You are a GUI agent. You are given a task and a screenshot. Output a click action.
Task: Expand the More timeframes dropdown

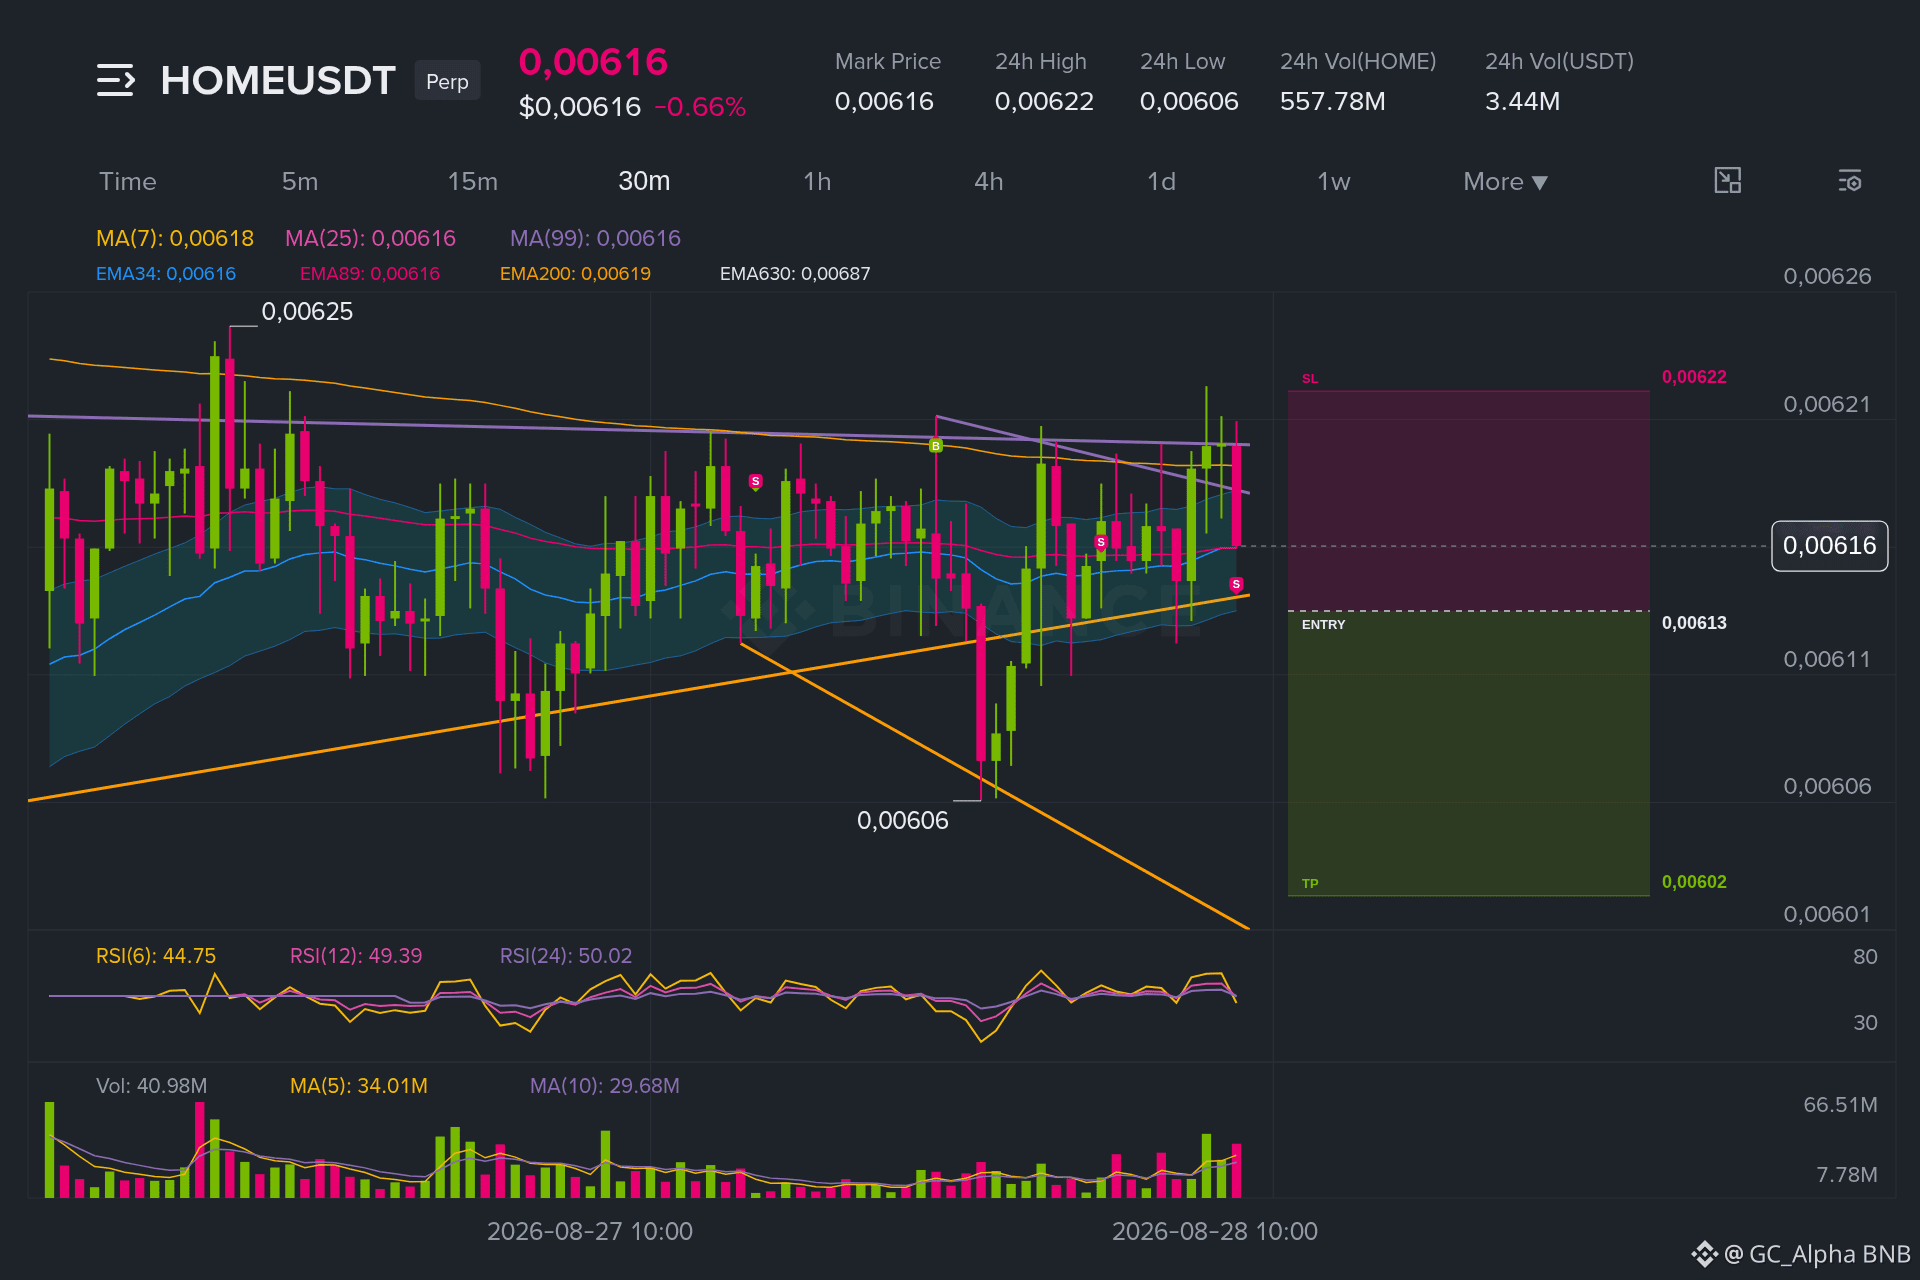[x=1505, y=181]
